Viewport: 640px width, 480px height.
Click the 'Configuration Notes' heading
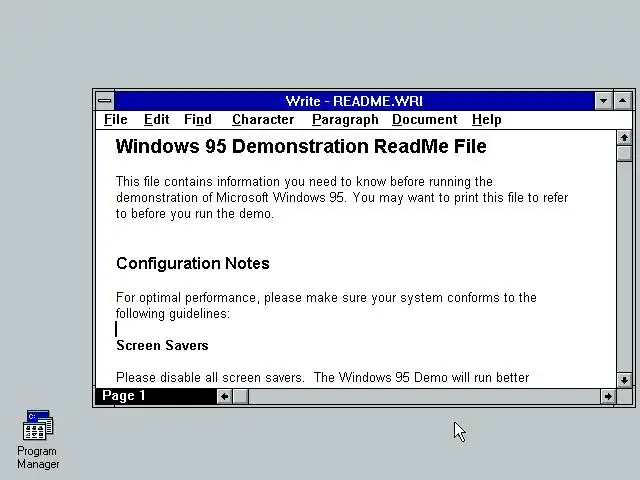[x=193, y=264]
